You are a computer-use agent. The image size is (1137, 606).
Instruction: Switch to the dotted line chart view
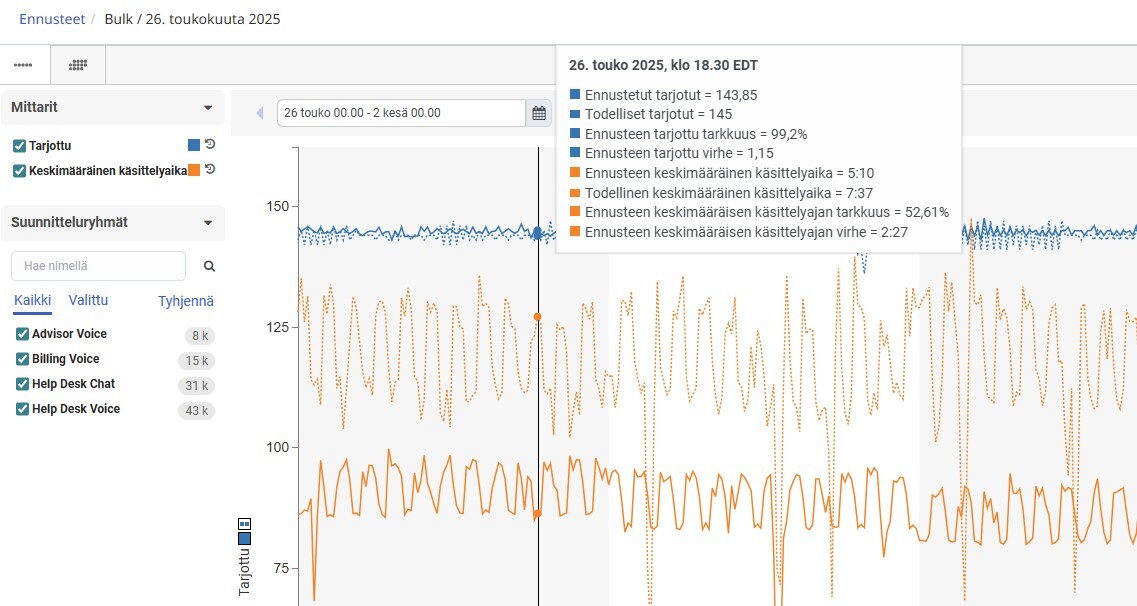[x=24, y=65]
